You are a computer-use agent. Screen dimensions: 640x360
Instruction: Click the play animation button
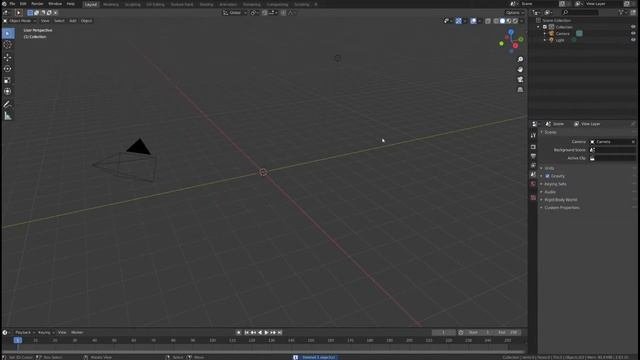click(x=267, y=333)
